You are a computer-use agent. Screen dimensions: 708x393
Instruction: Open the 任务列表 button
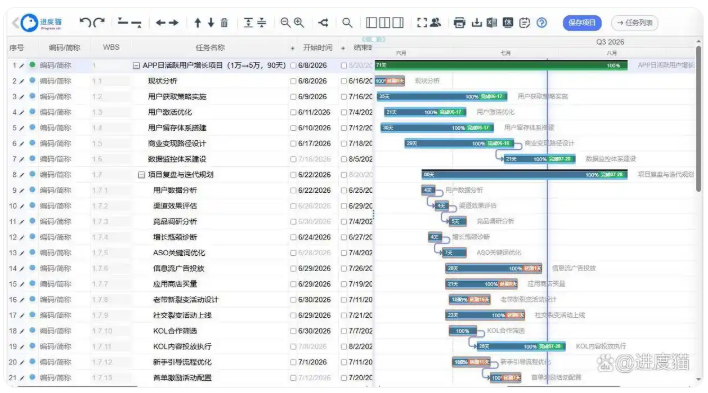634,23
